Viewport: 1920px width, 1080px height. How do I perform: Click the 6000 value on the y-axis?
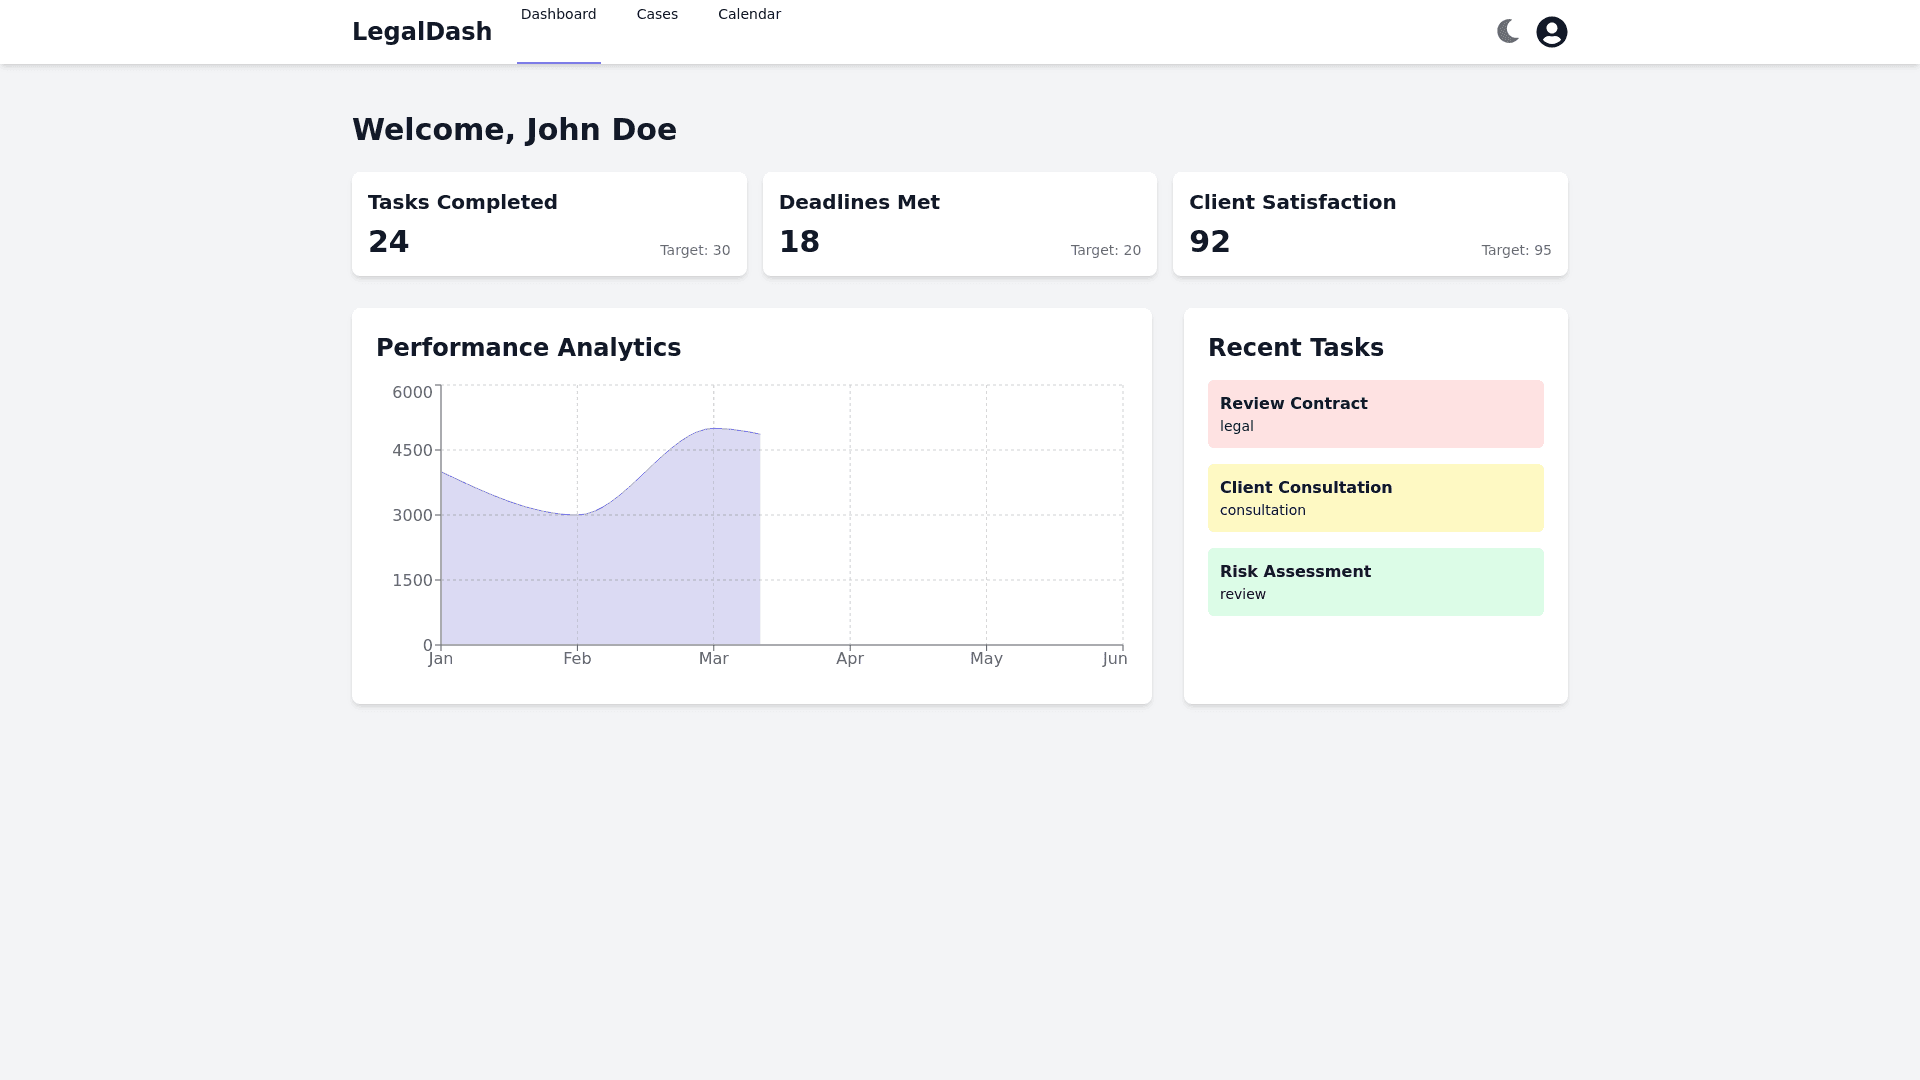[412, 392]
